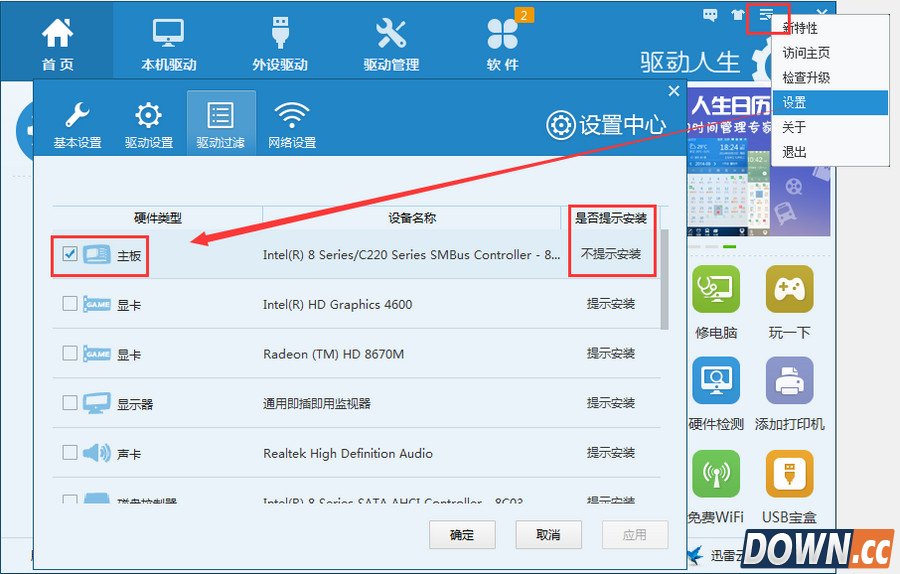Check the Intel HD Graphics 4600 checkbox
The height and width of the screenshot is (574, 900).
pyautogui.click(x=70, y=304)
